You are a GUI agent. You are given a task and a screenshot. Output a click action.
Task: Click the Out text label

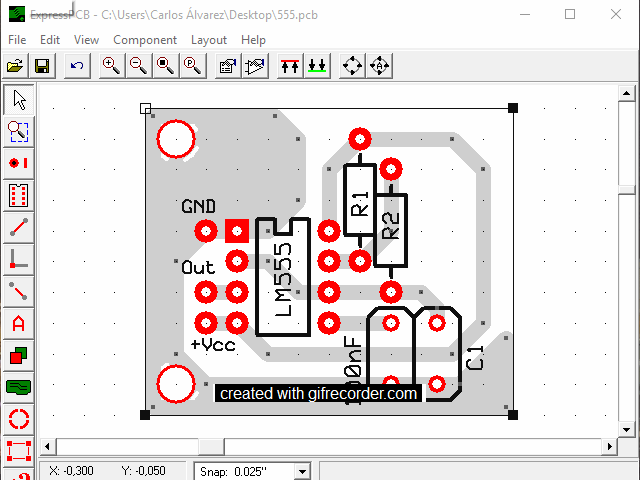point(198,268)
